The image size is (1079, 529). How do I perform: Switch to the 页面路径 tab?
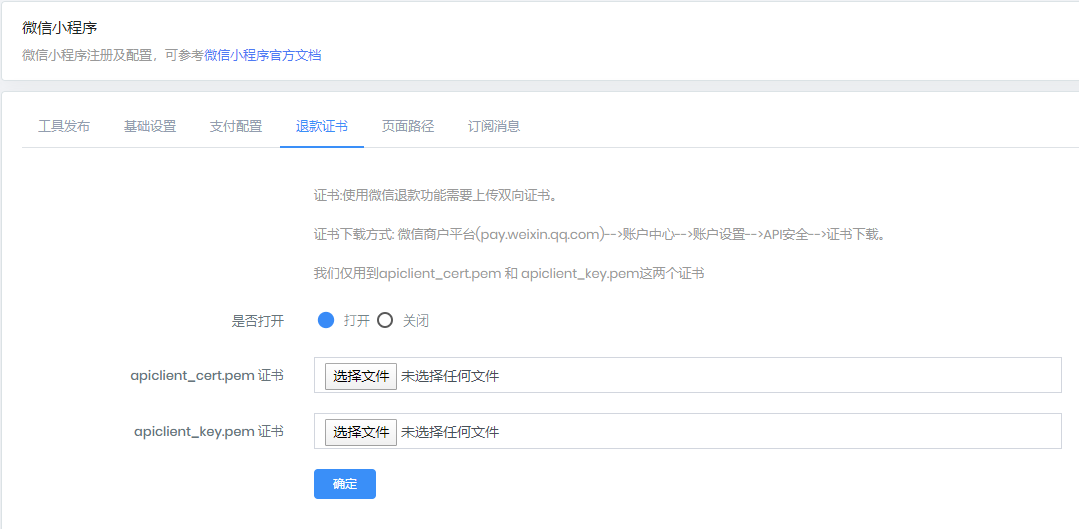408,126
